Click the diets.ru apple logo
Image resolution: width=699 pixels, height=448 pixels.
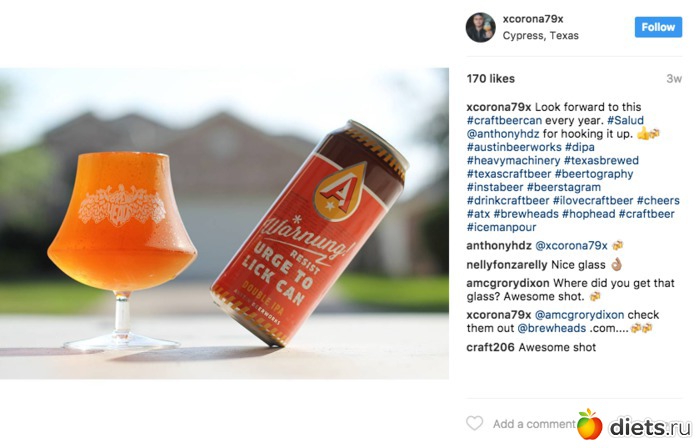point(589,424)
